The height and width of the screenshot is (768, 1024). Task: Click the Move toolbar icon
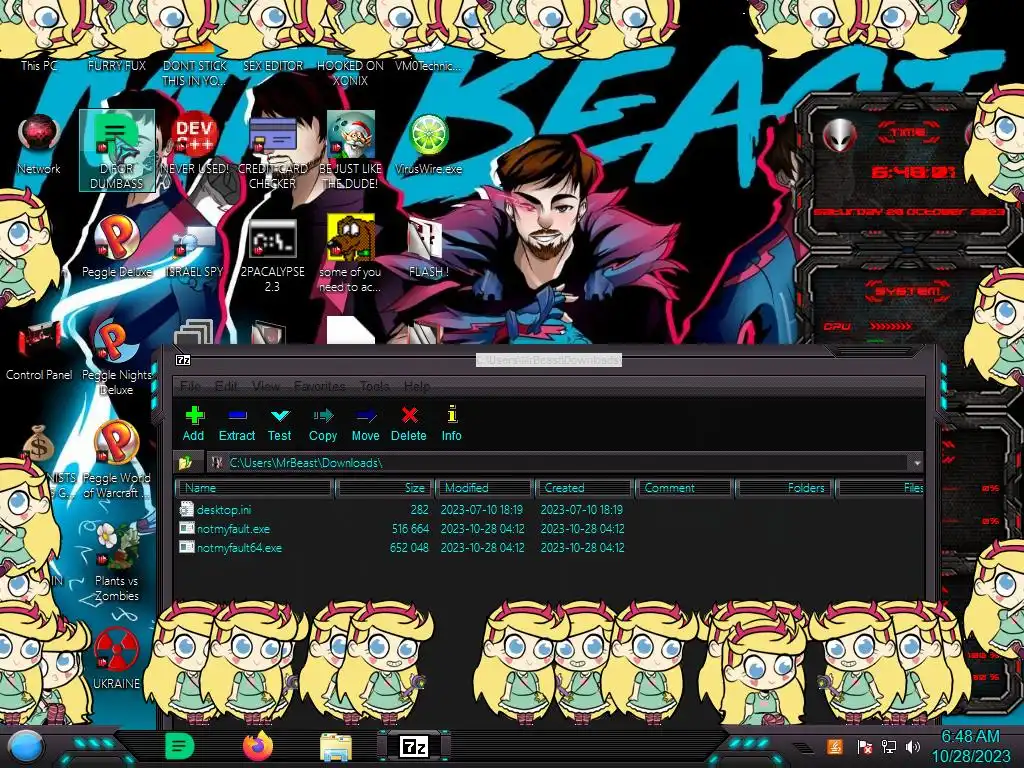[365, 423]
